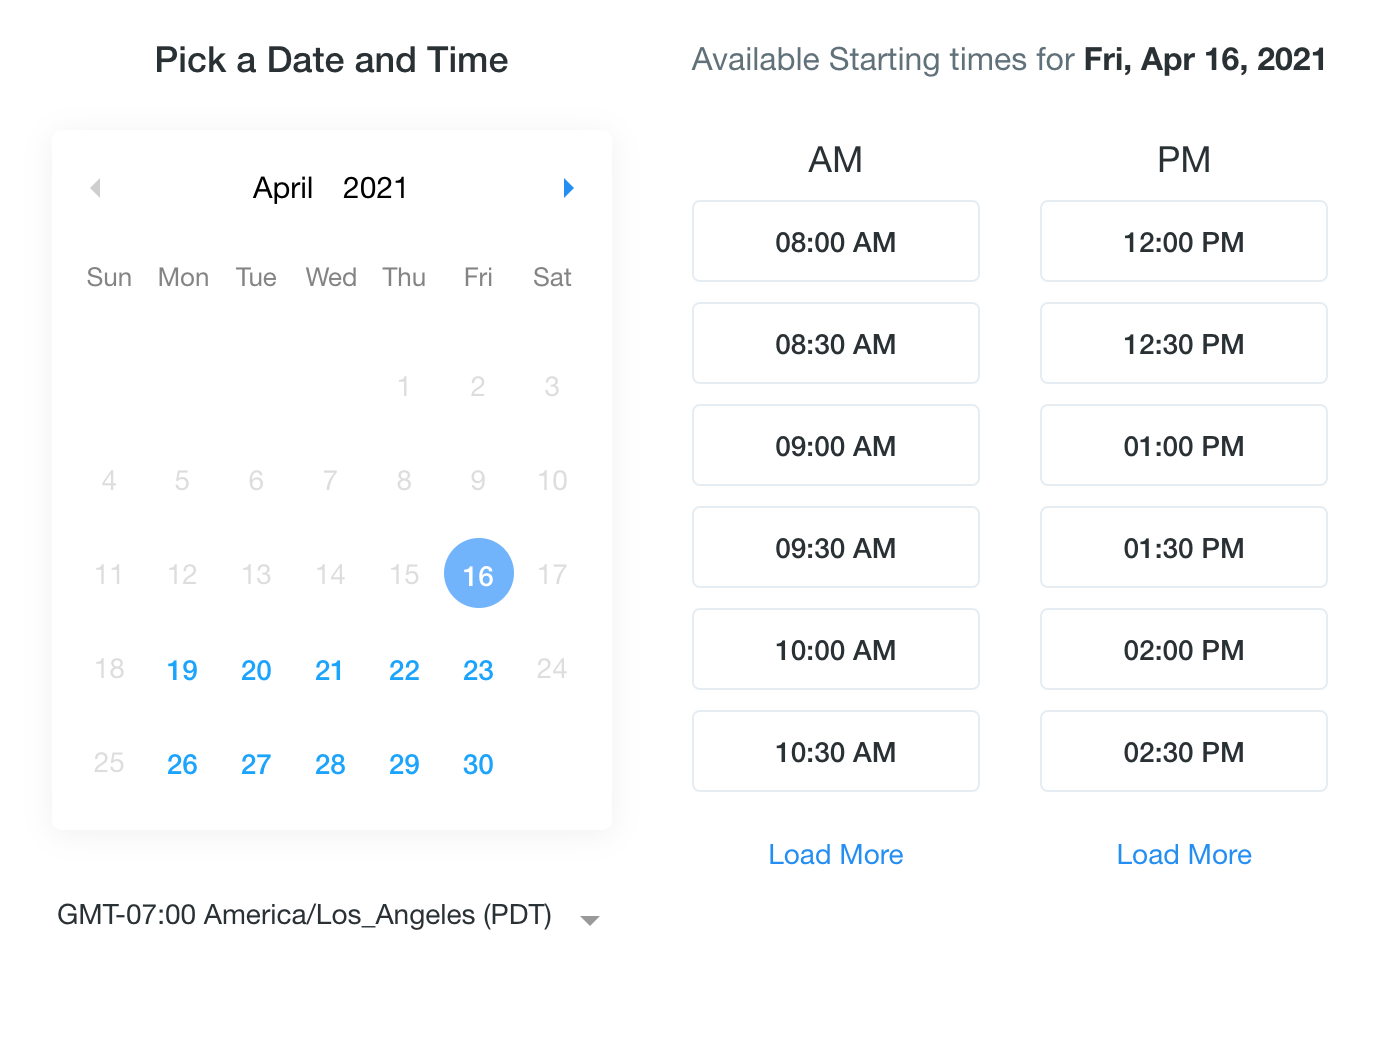Screen dimensions: 1386x1038
Task: Choose April 23 on the calendar
Action: [478, 670]
